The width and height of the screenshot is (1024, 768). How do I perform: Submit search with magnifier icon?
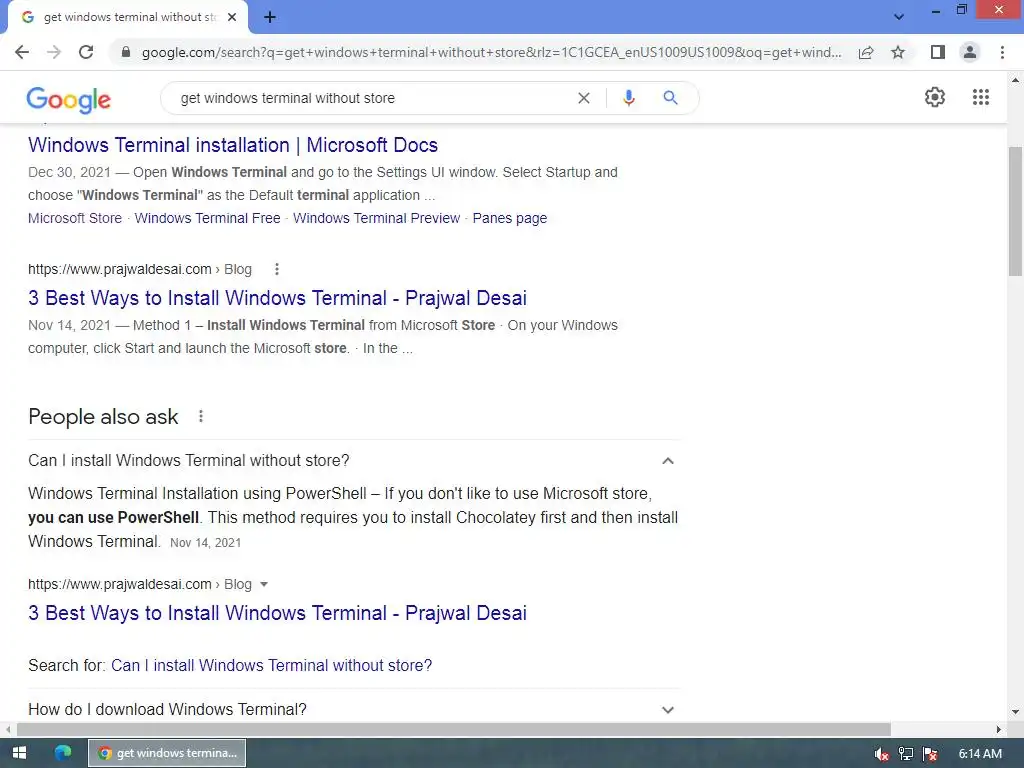[x=670, y=98]
